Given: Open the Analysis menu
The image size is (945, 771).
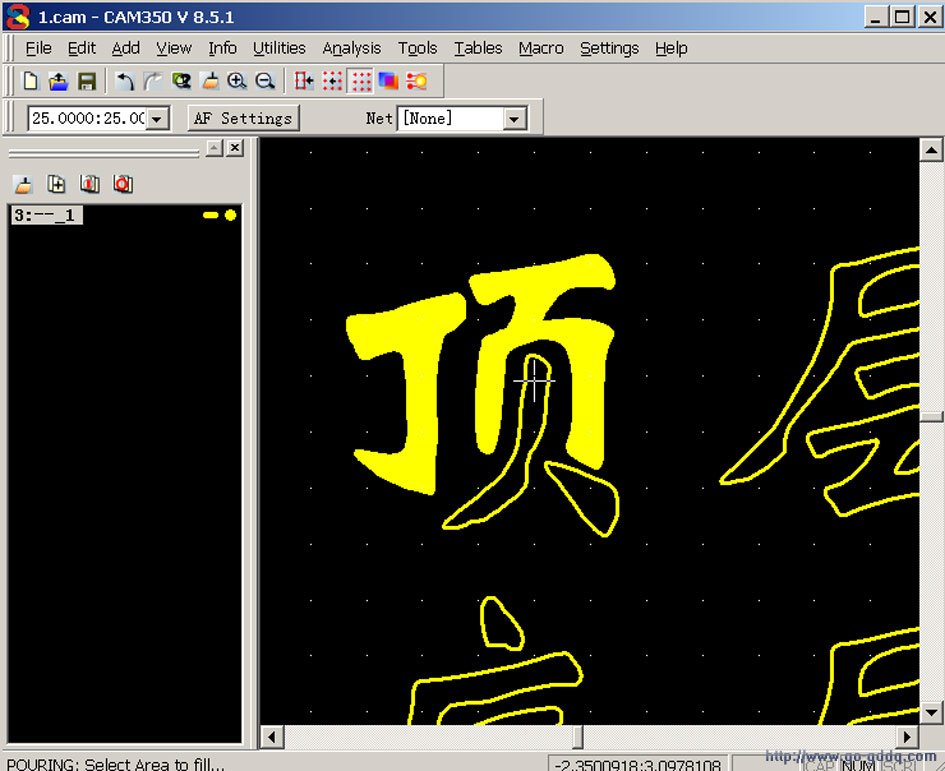Looking at the screenshot, I should (x=351, y=48).
